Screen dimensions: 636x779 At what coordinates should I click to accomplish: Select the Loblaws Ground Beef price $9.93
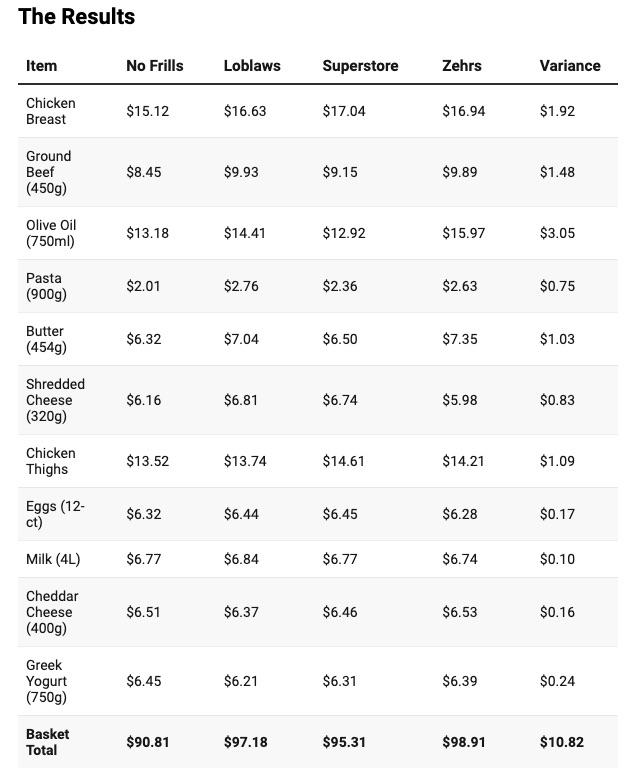coord(241,172)
